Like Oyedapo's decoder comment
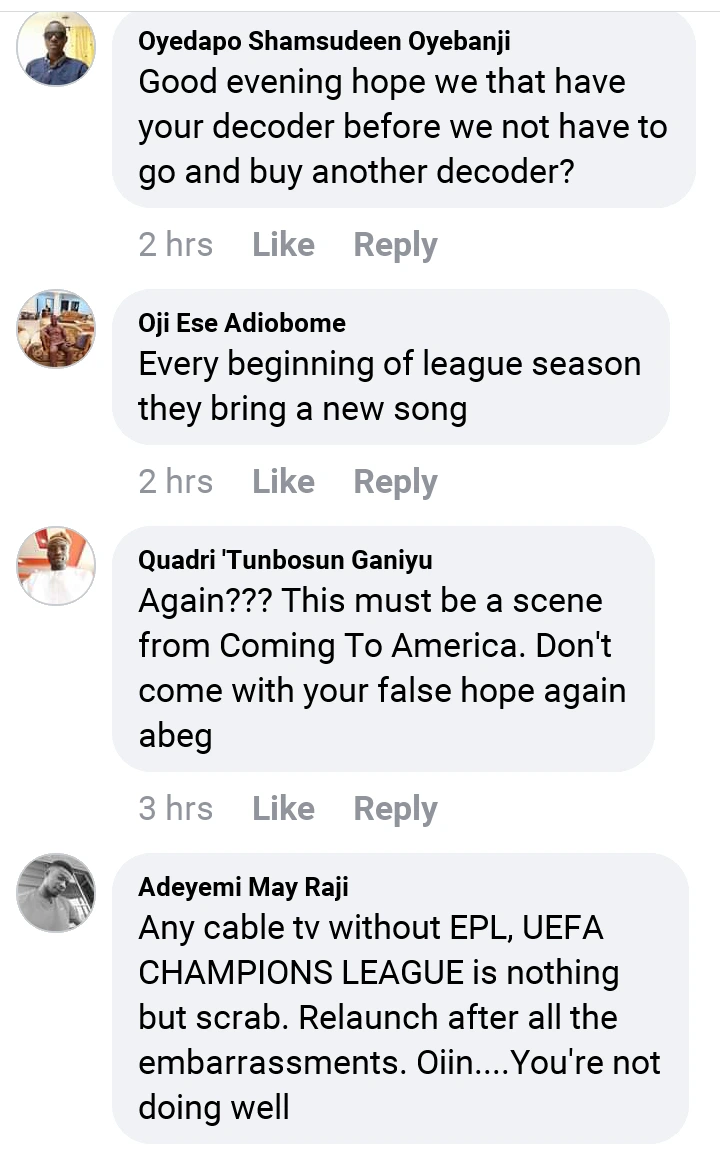720x1149 pixels. (283, 245)
